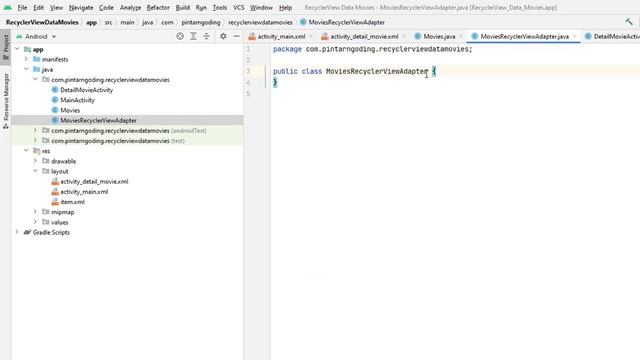Click the app breadcrumb

91,22
